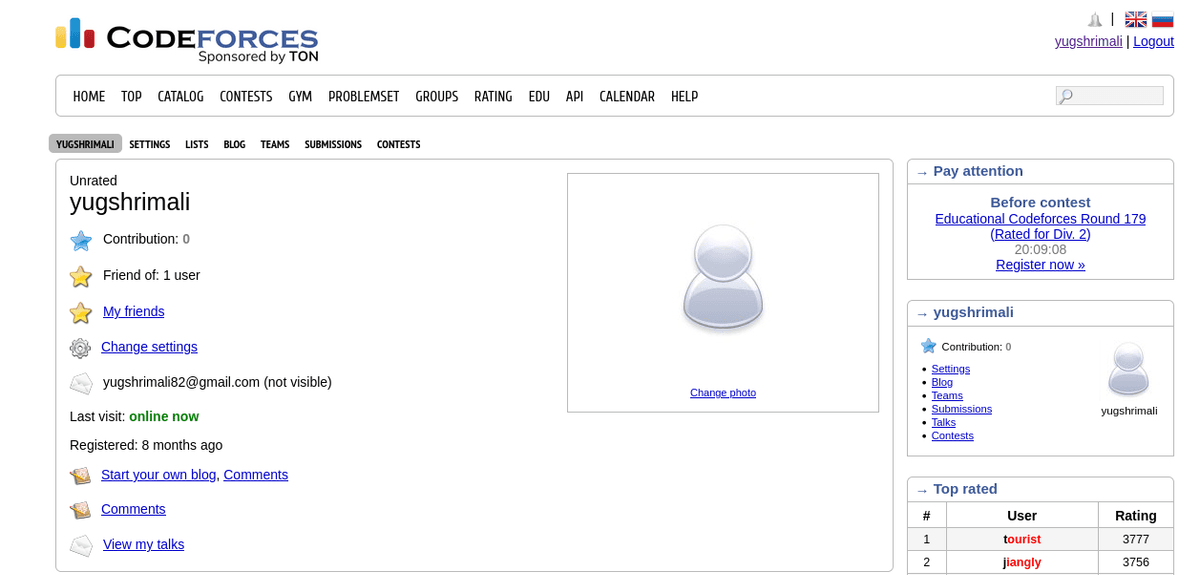Screen dimensions: 1200x575
Task: Click the 'Registered: 8 months ago' text
Action: click(146, 445)
